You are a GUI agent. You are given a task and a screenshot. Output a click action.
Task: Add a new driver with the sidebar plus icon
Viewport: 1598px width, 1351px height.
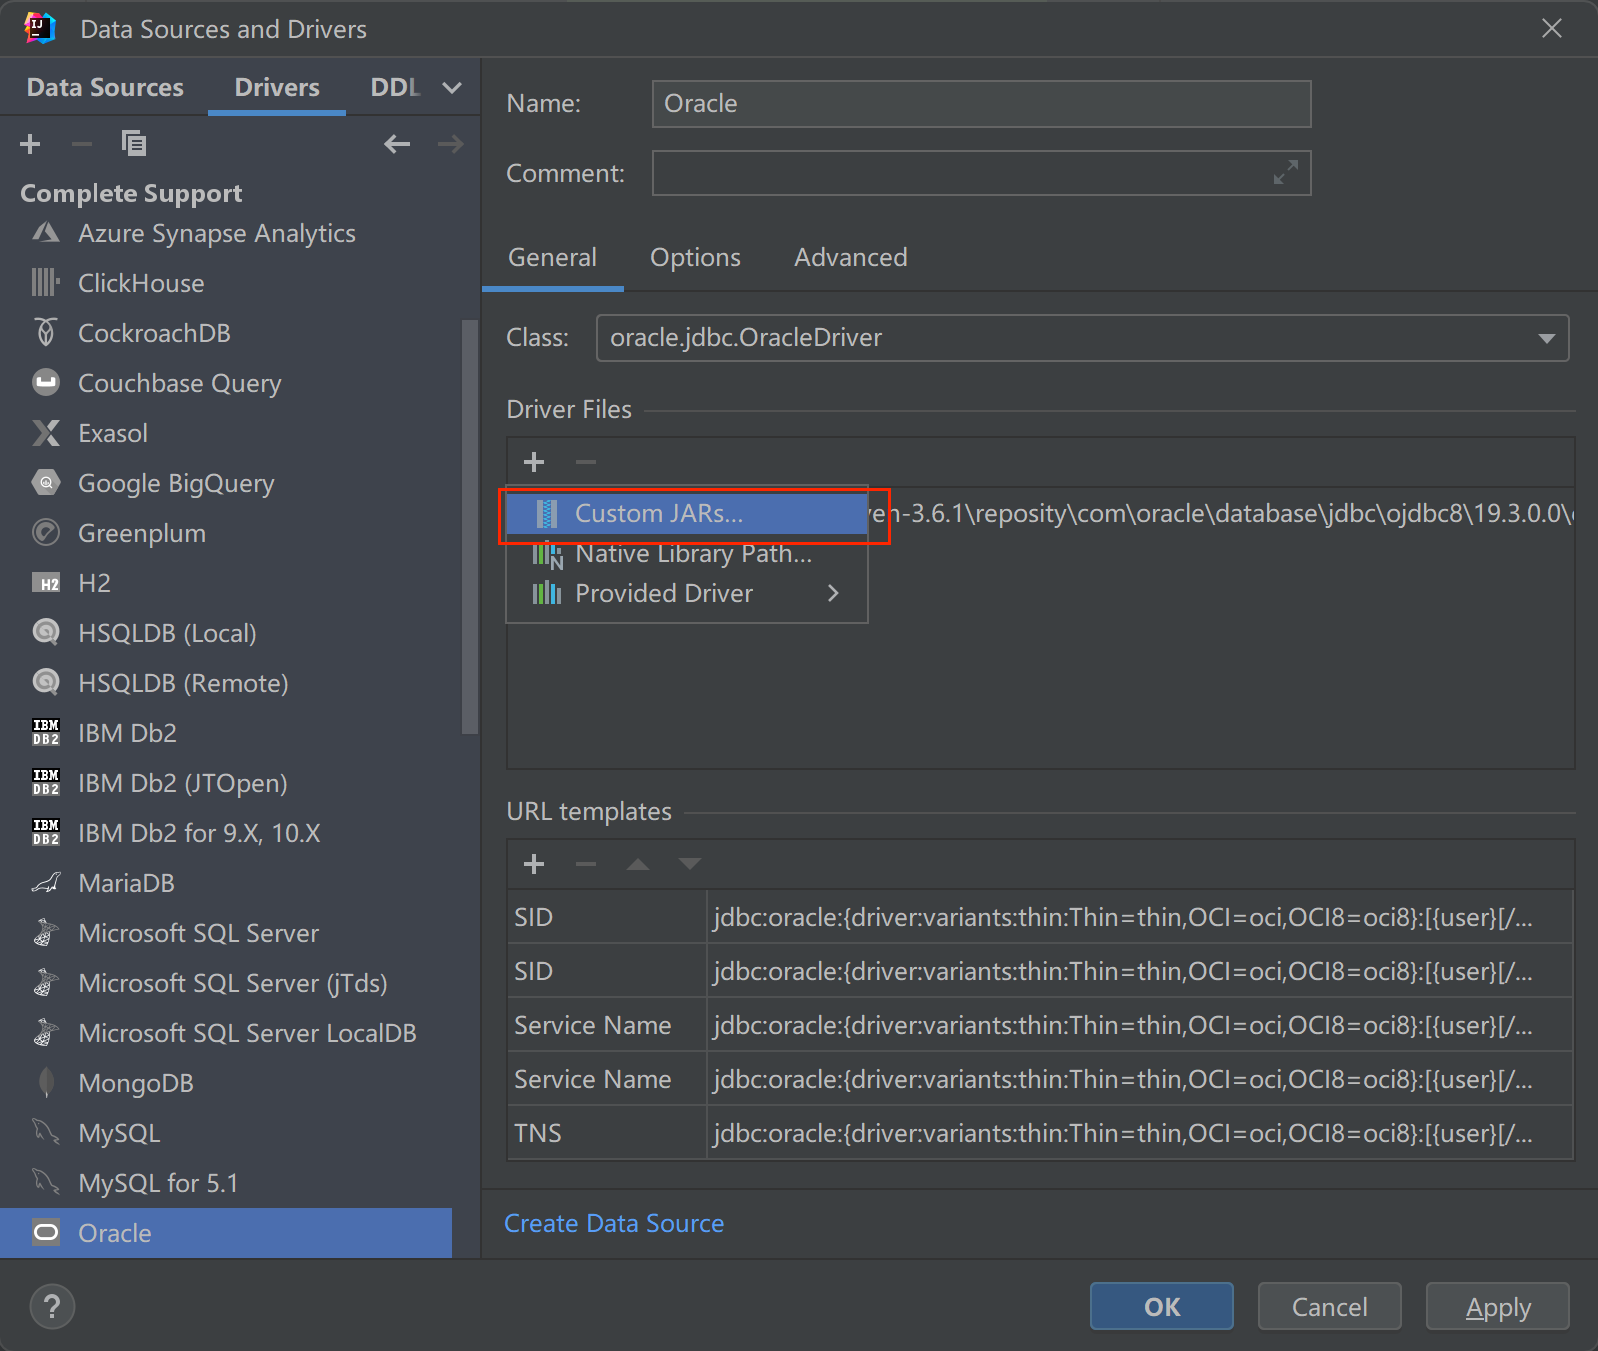(30, 144)
